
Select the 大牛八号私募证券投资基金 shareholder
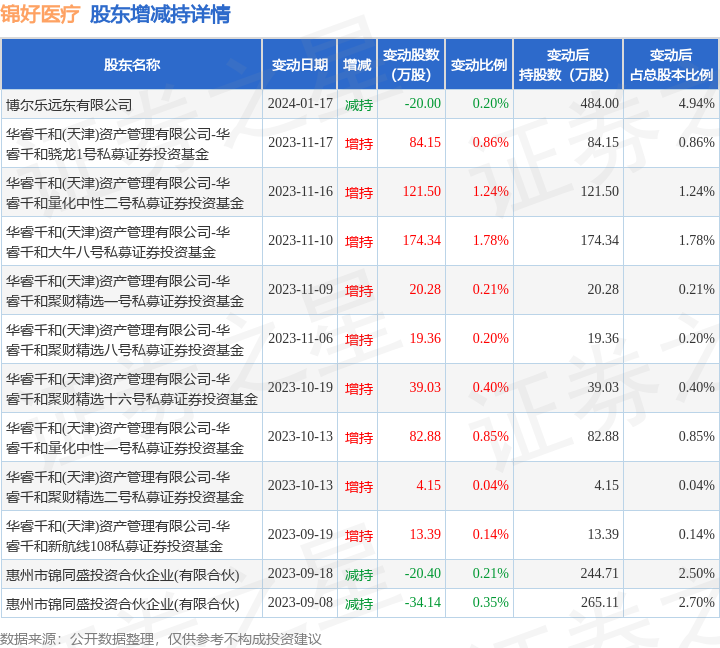point(118,242)
